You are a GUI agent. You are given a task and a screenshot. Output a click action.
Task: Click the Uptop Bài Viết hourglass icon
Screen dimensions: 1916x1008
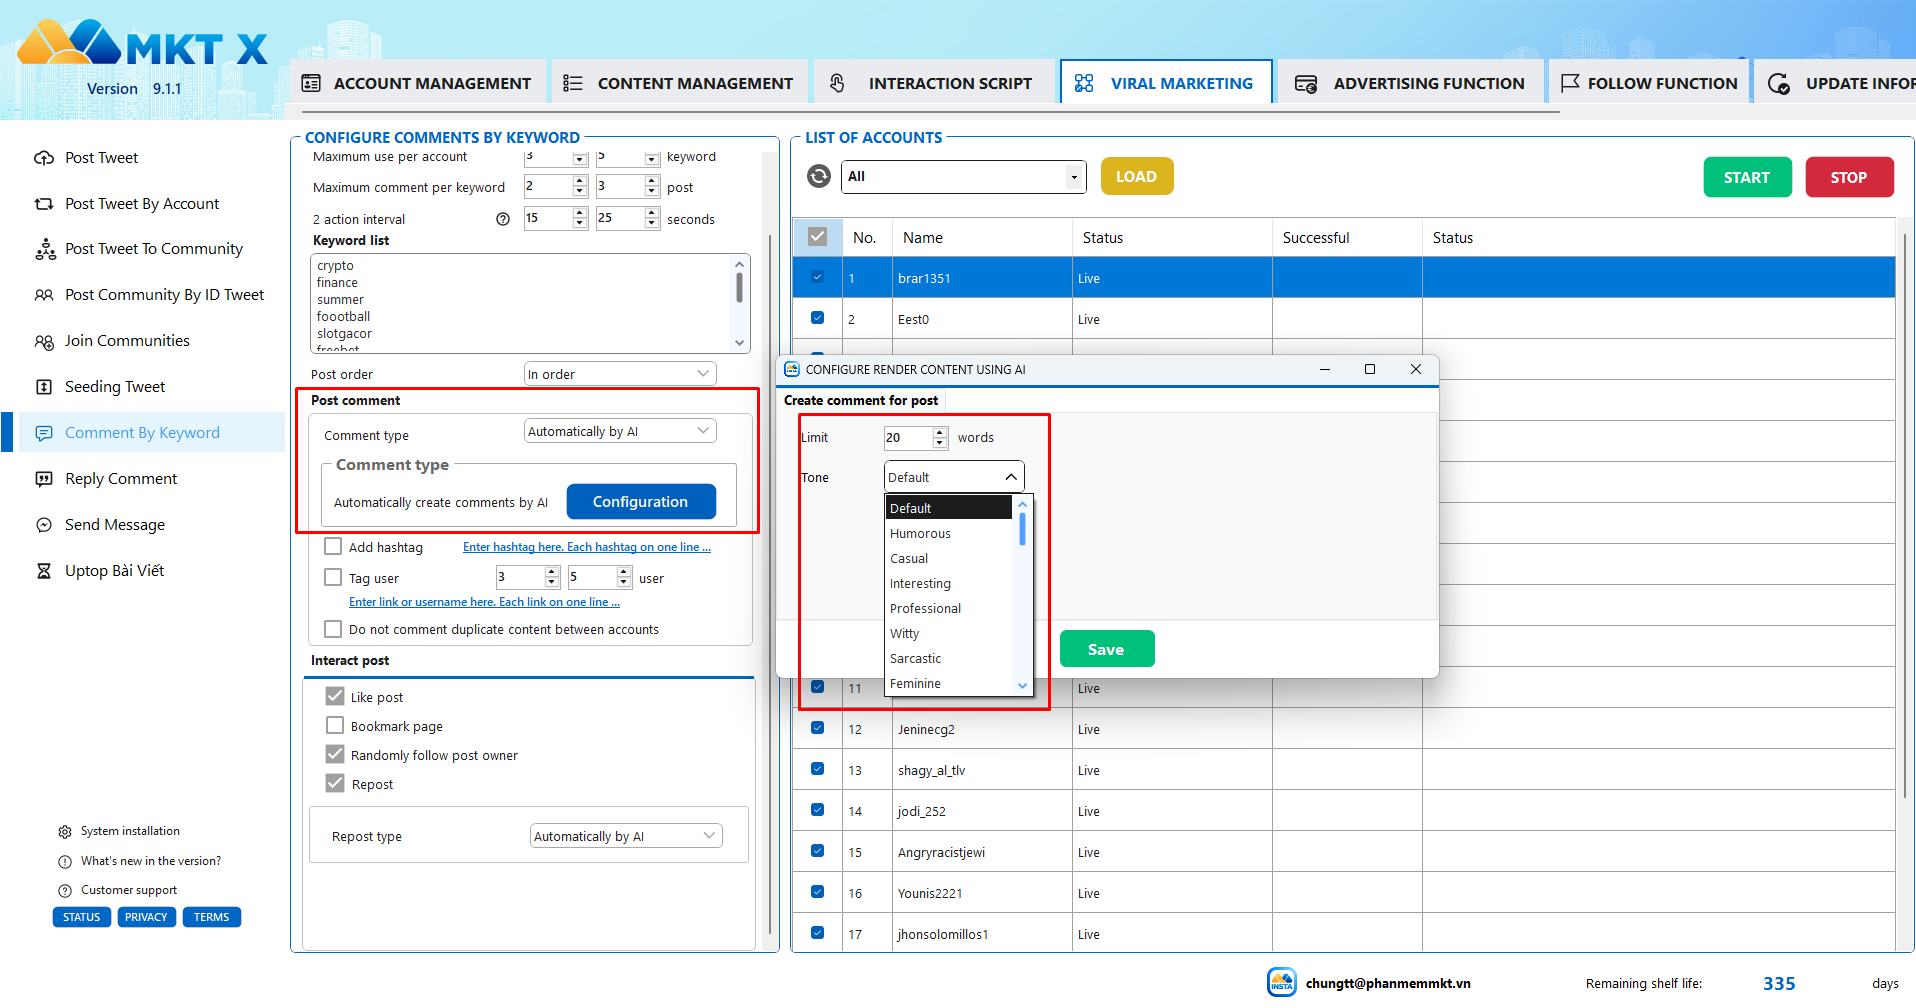pyautogui.click(x=44, y=571)
